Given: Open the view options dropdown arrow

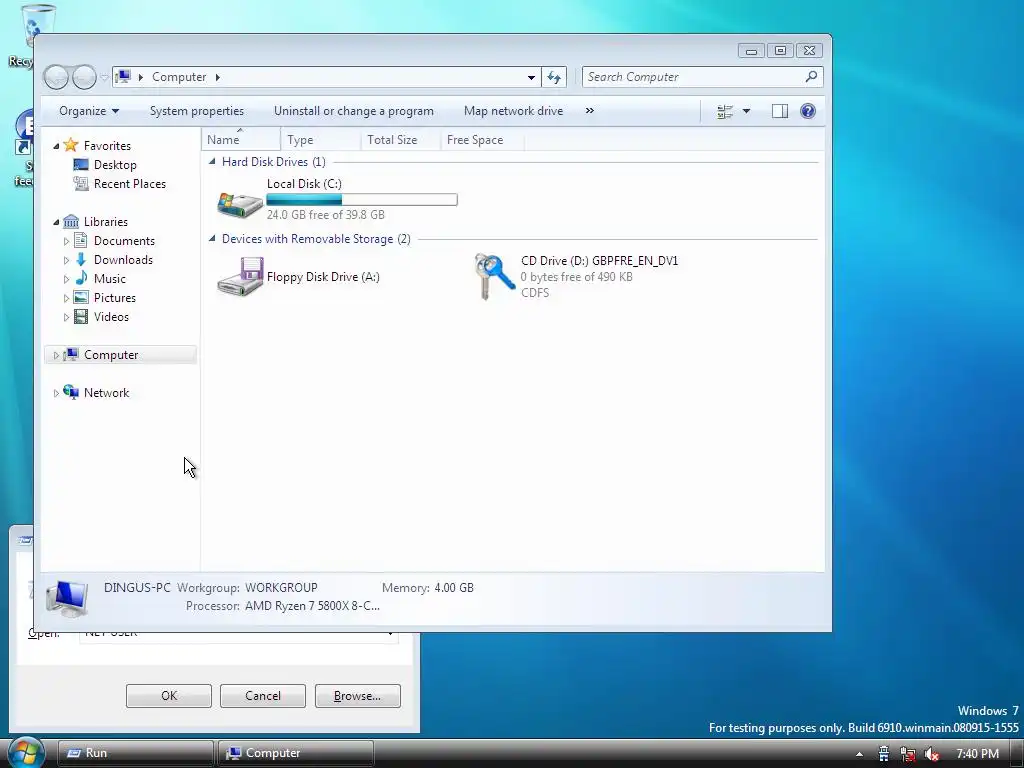Looking at the screenshot, I should coord(746,112).
